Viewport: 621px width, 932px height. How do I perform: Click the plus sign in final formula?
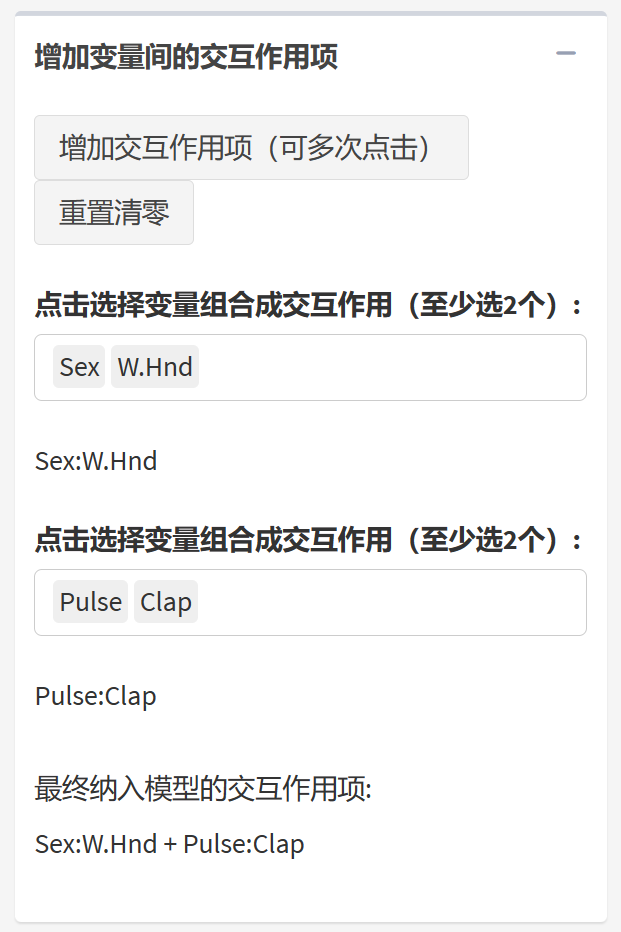coord(170,844)
